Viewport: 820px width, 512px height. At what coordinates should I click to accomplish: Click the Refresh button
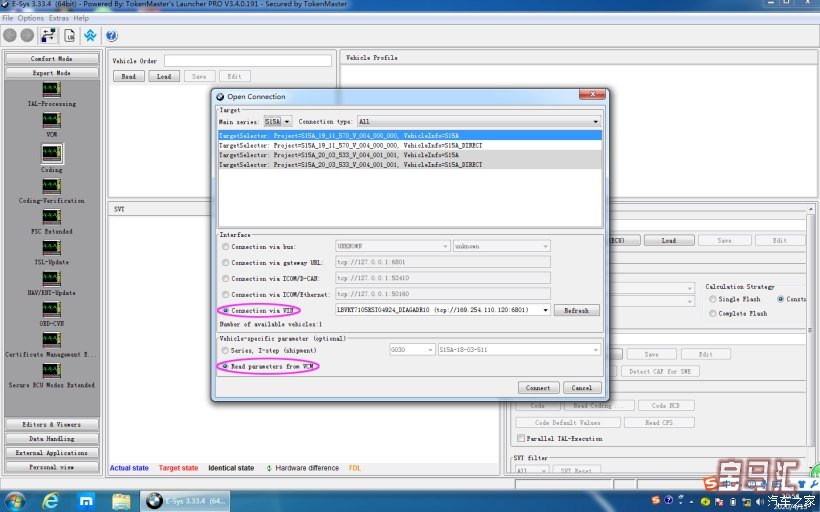pyautogui.click(x=576, y=310)
